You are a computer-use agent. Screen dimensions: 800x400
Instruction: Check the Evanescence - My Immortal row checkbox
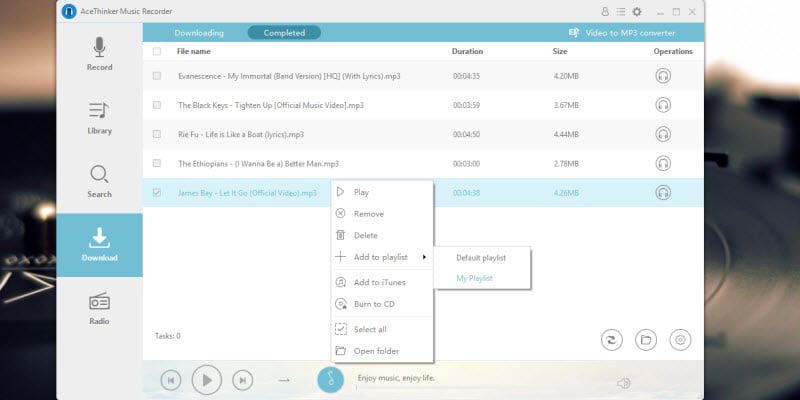(157, 76)
